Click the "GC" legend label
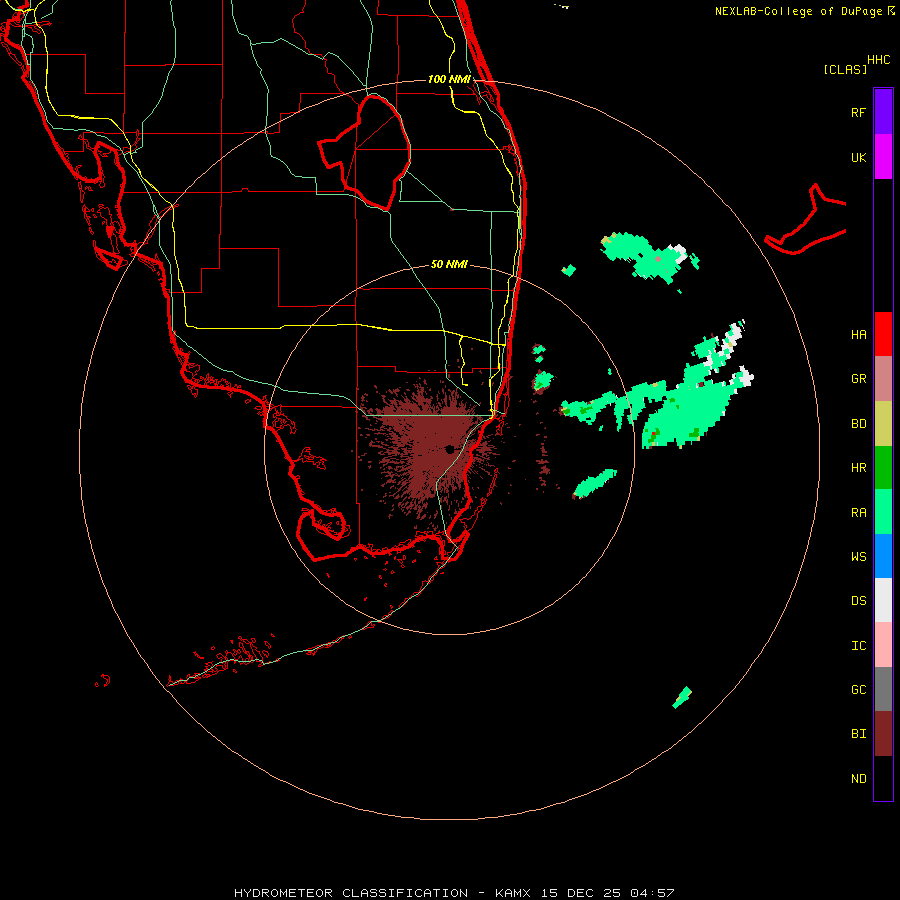900x900 pixels. [859, 690]
